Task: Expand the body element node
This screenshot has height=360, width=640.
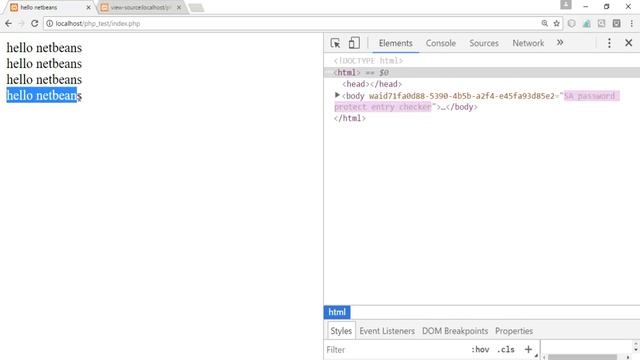Action: pyautogui.click(x=337, y=95)
